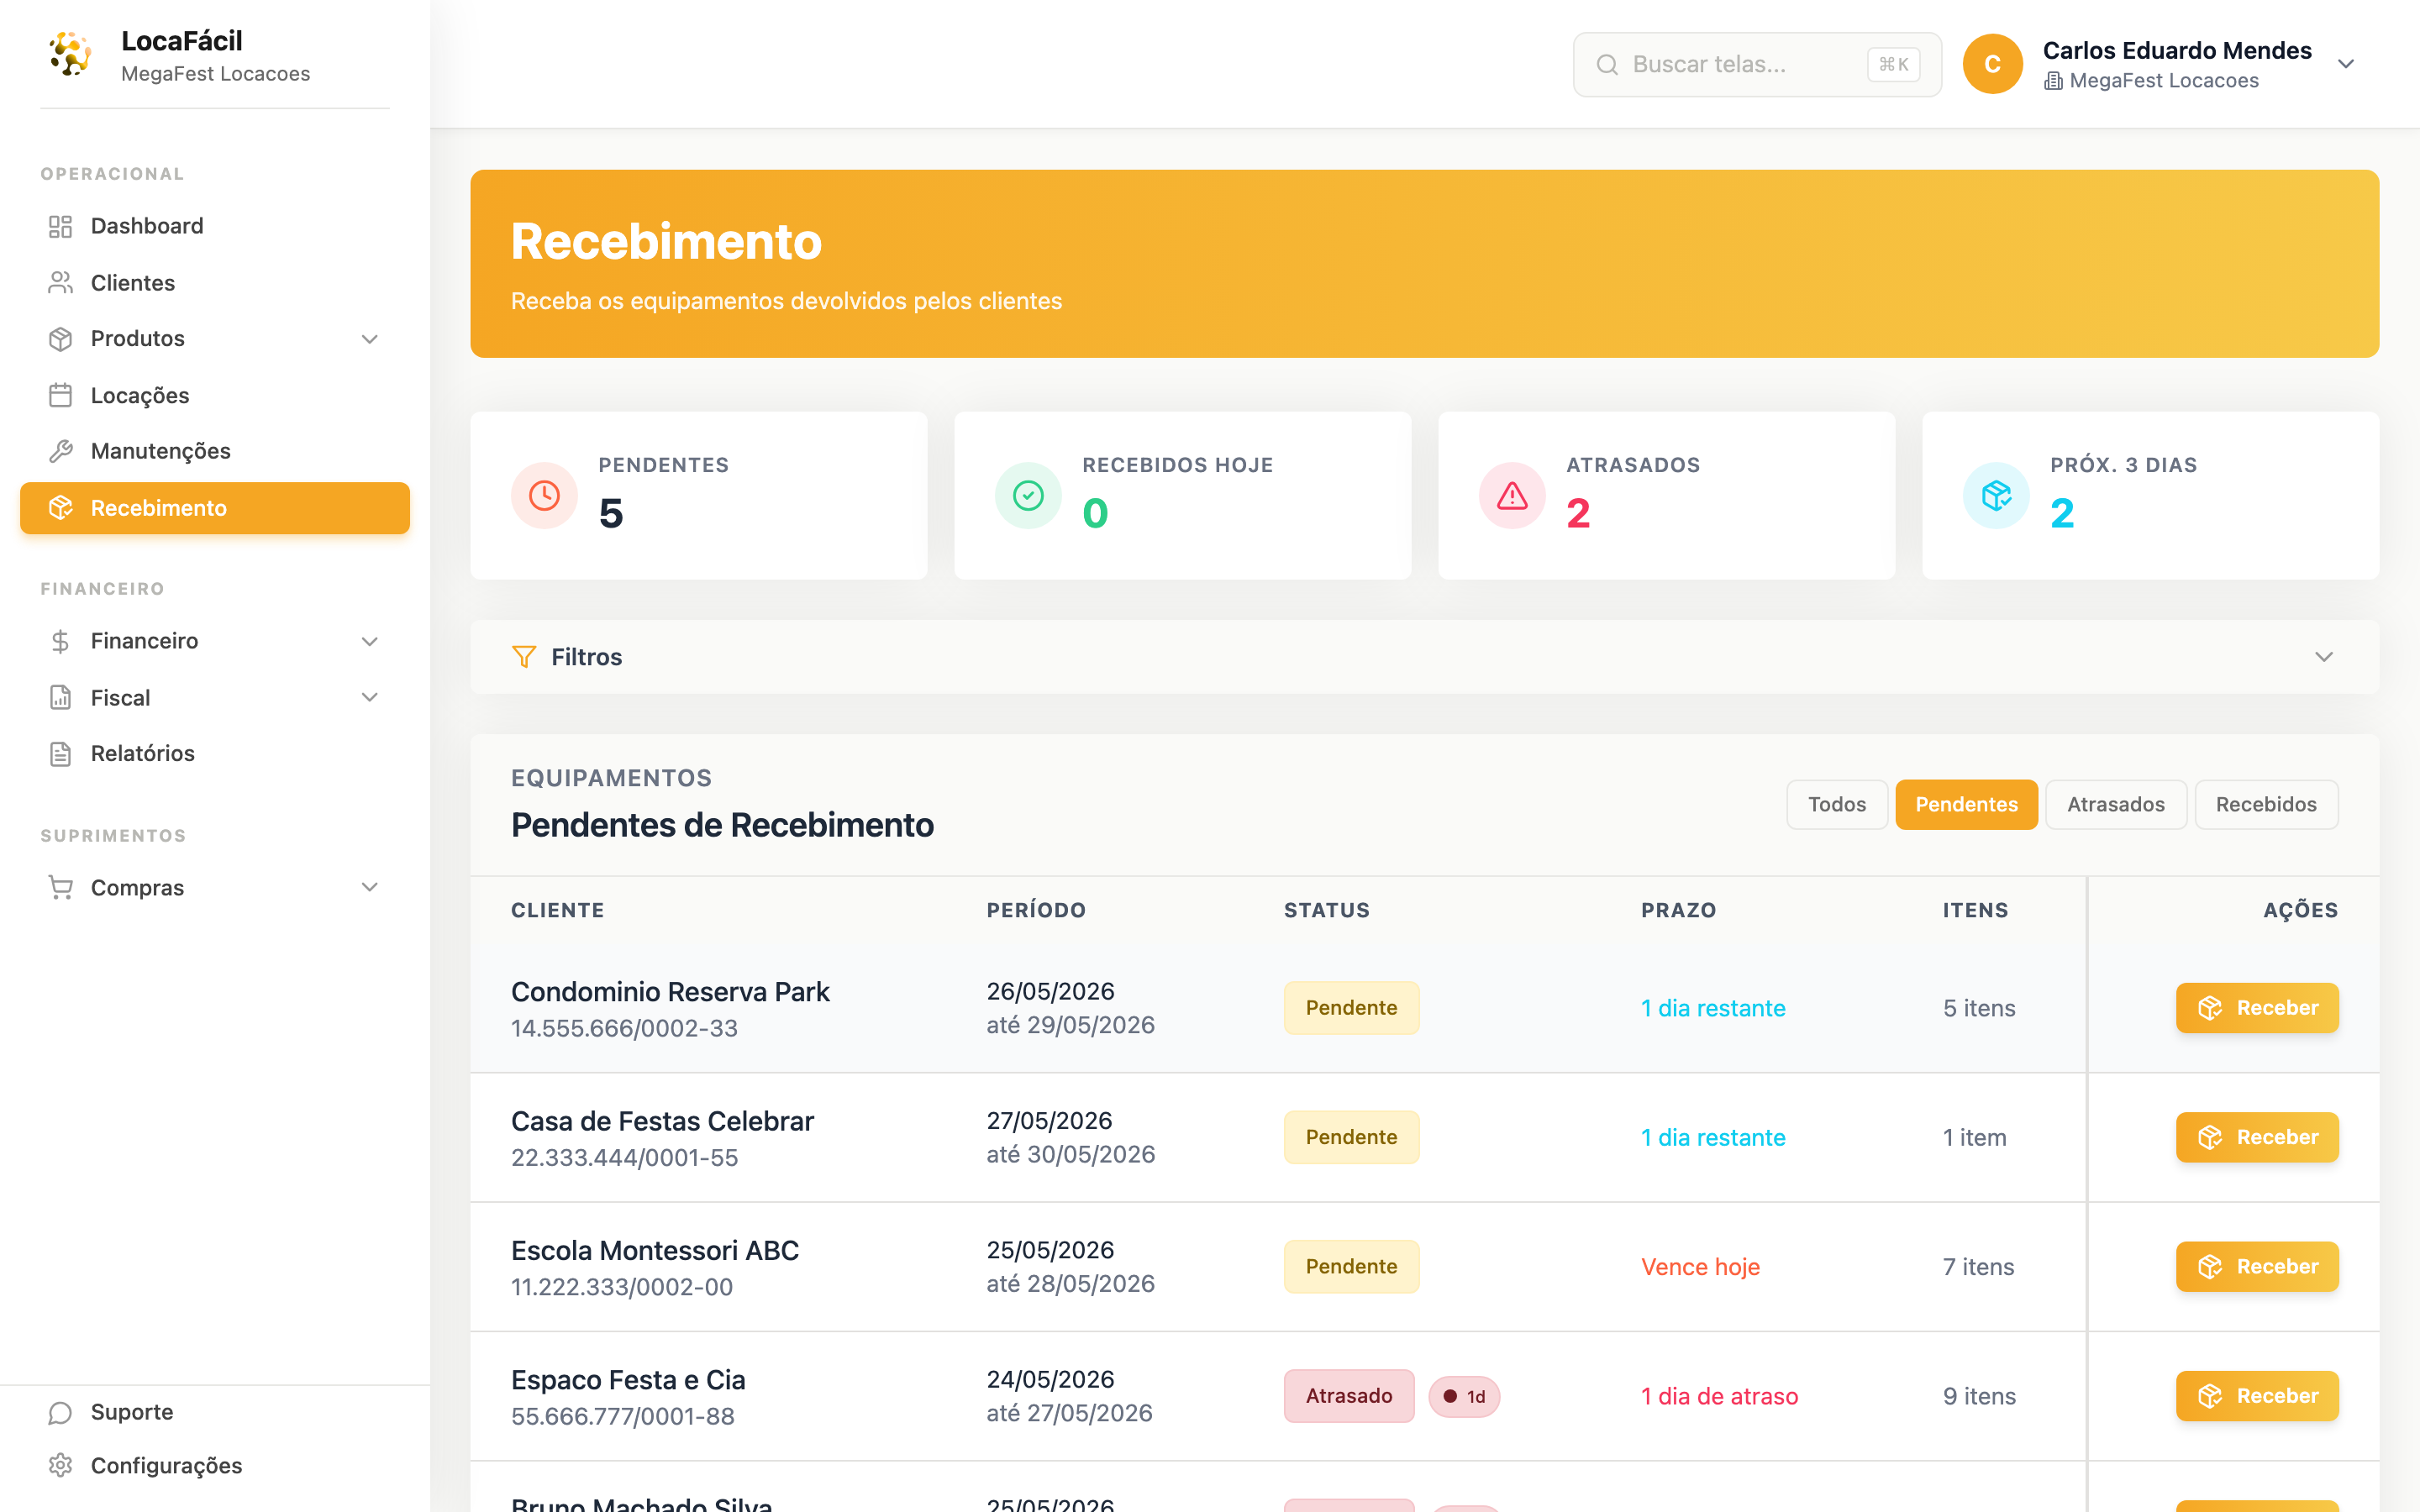Screen dimensions: 2420x1512
Task: Click the Configurações gear icon
Action: (x=60, y=1465)
